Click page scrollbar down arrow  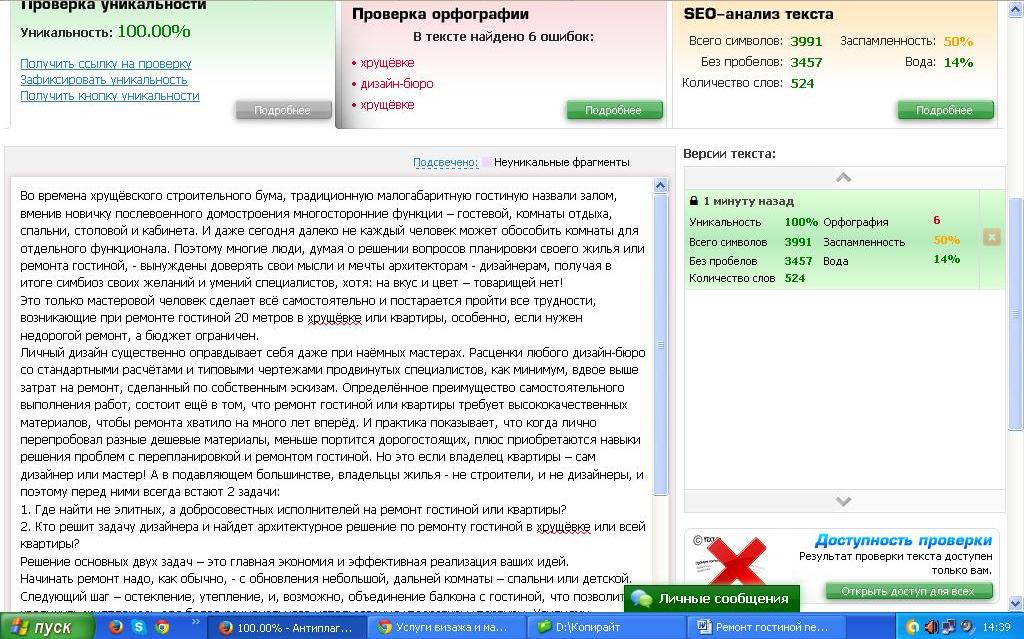[1016, 604]
